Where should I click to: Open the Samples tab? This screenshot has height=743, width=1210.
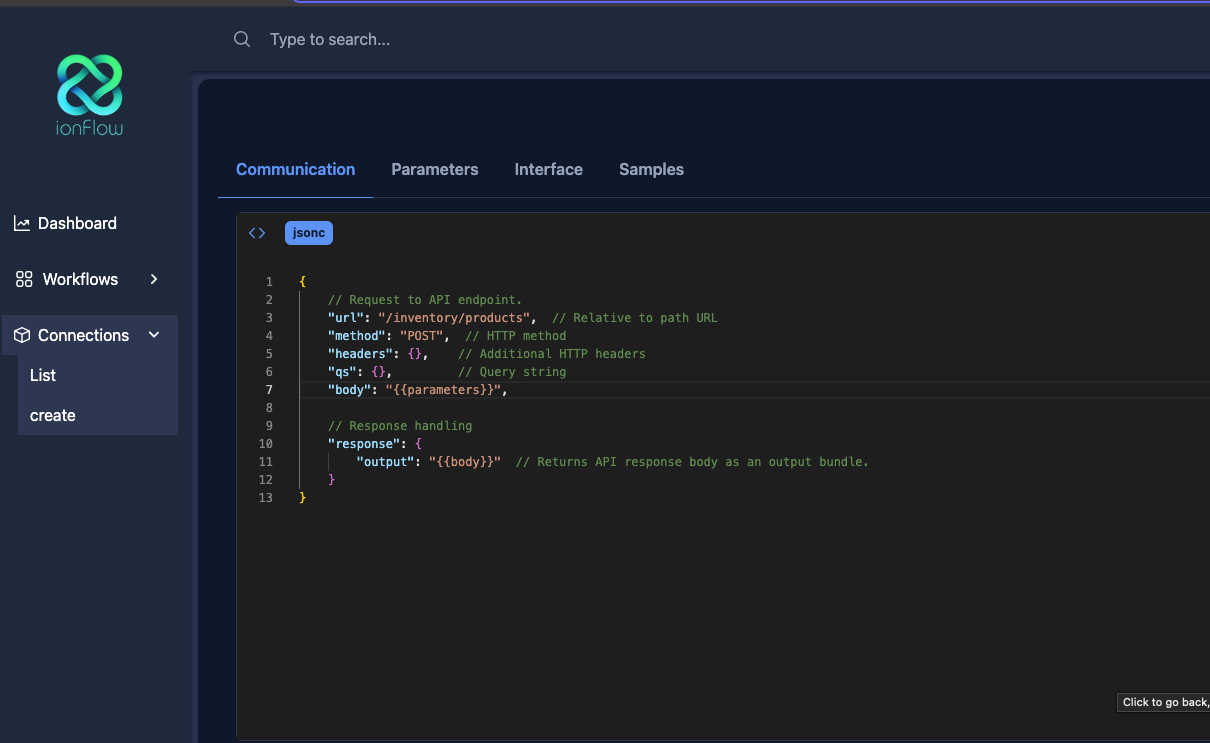(x=651, y=169)
